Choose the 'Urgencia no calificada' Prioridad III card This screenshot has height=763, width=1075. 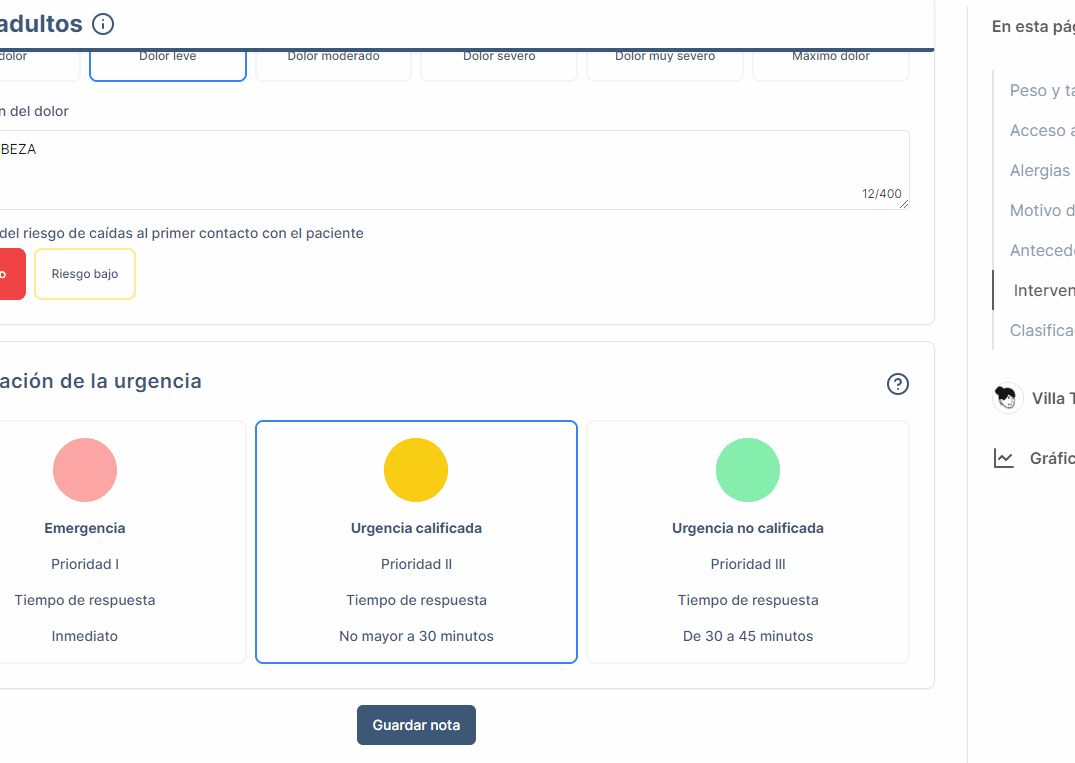[748, 542]
